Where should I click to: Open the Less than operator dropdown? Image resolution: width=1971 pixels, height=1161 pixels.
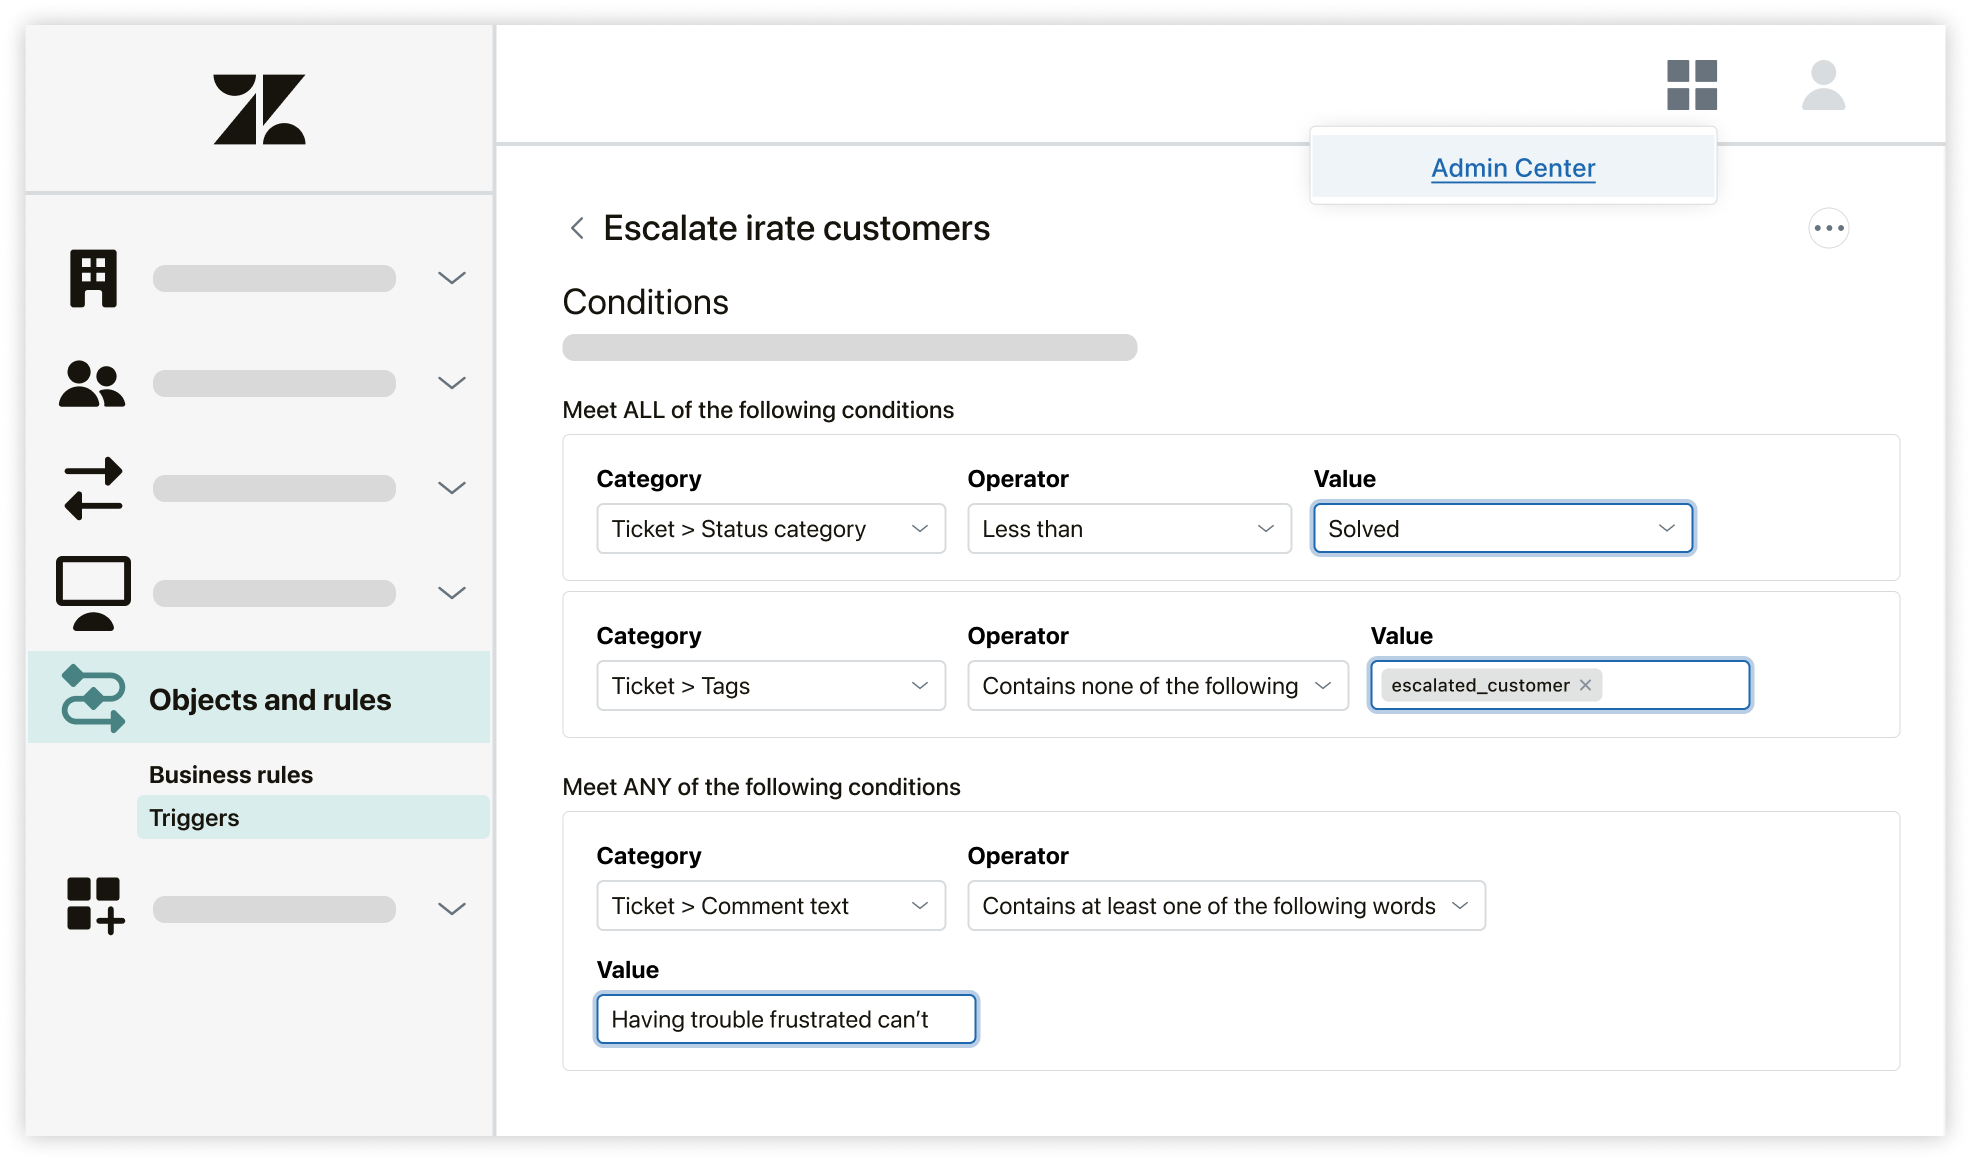point(1129,529)
